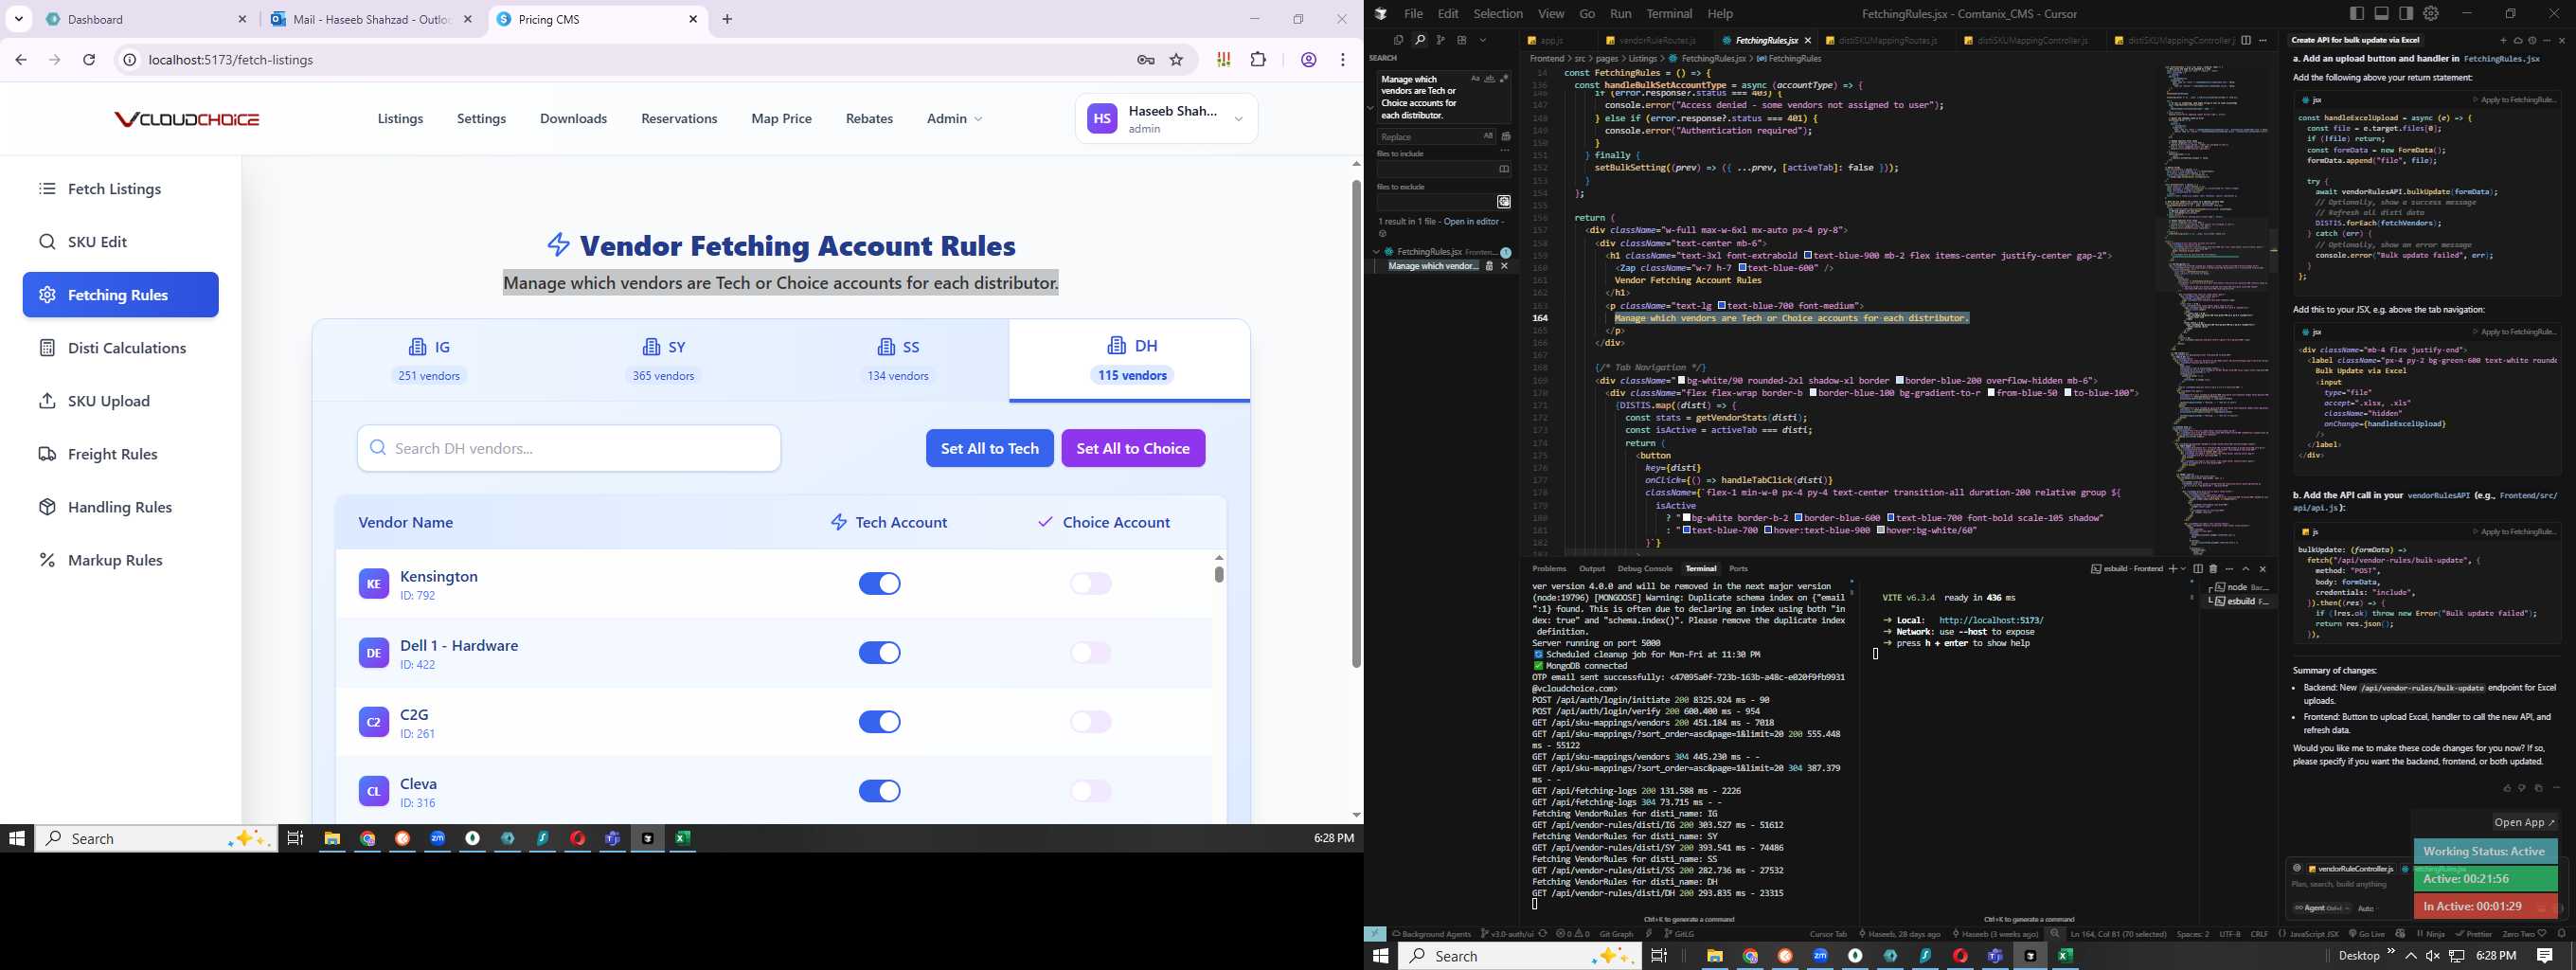
Task: Close the Pricing CMS browser tab
Action: coord(693,19)
